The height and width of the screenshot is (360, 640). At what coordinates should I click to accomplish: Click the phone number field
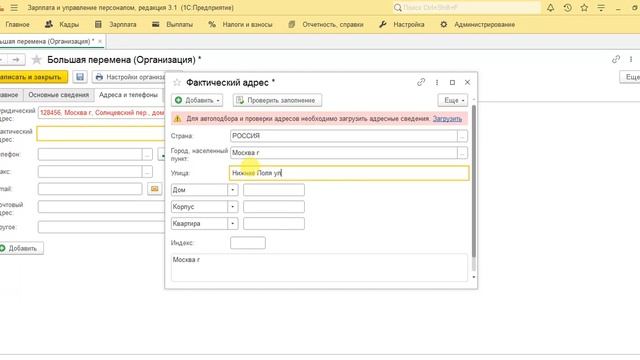tap(90, 154)
